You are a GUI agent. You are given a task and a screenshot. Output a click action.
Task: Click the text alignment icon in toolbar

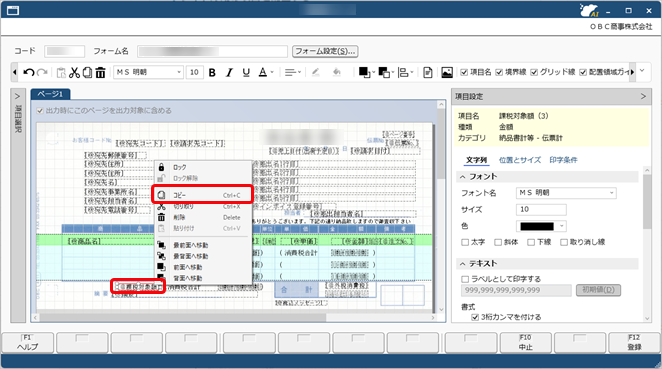(x=290, y=73)
